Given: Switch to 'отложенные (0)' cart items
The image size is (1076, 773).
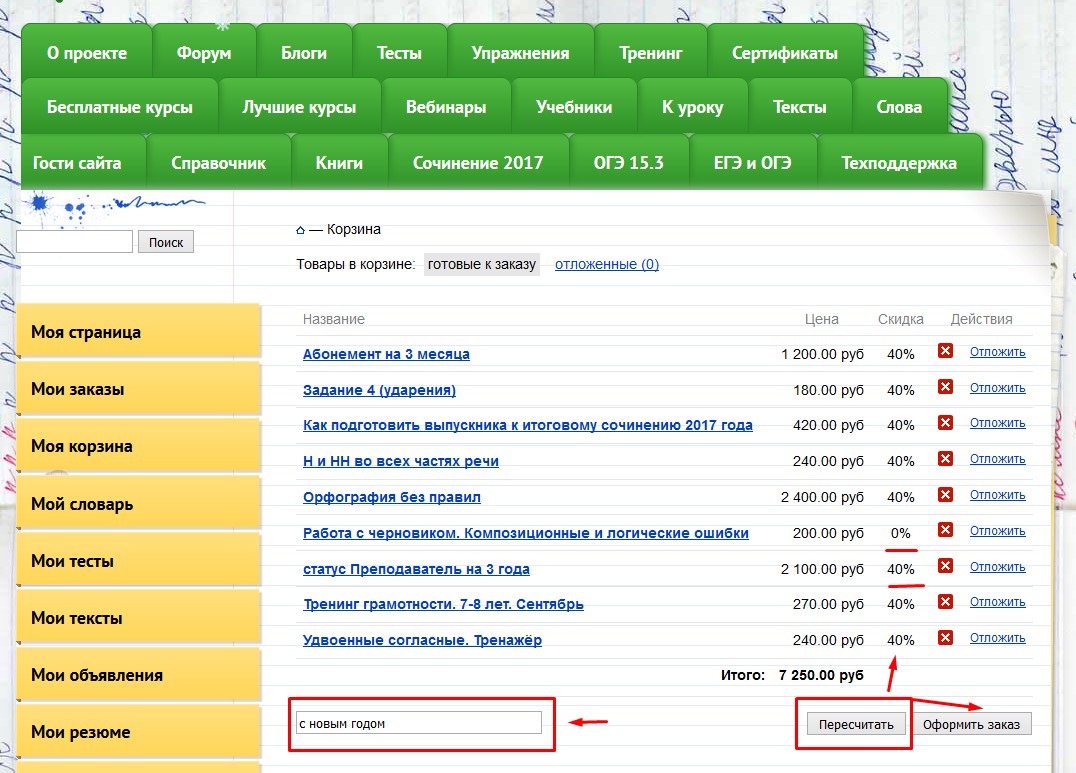Looking at the screenshot, I should click(x=607, y=265).
